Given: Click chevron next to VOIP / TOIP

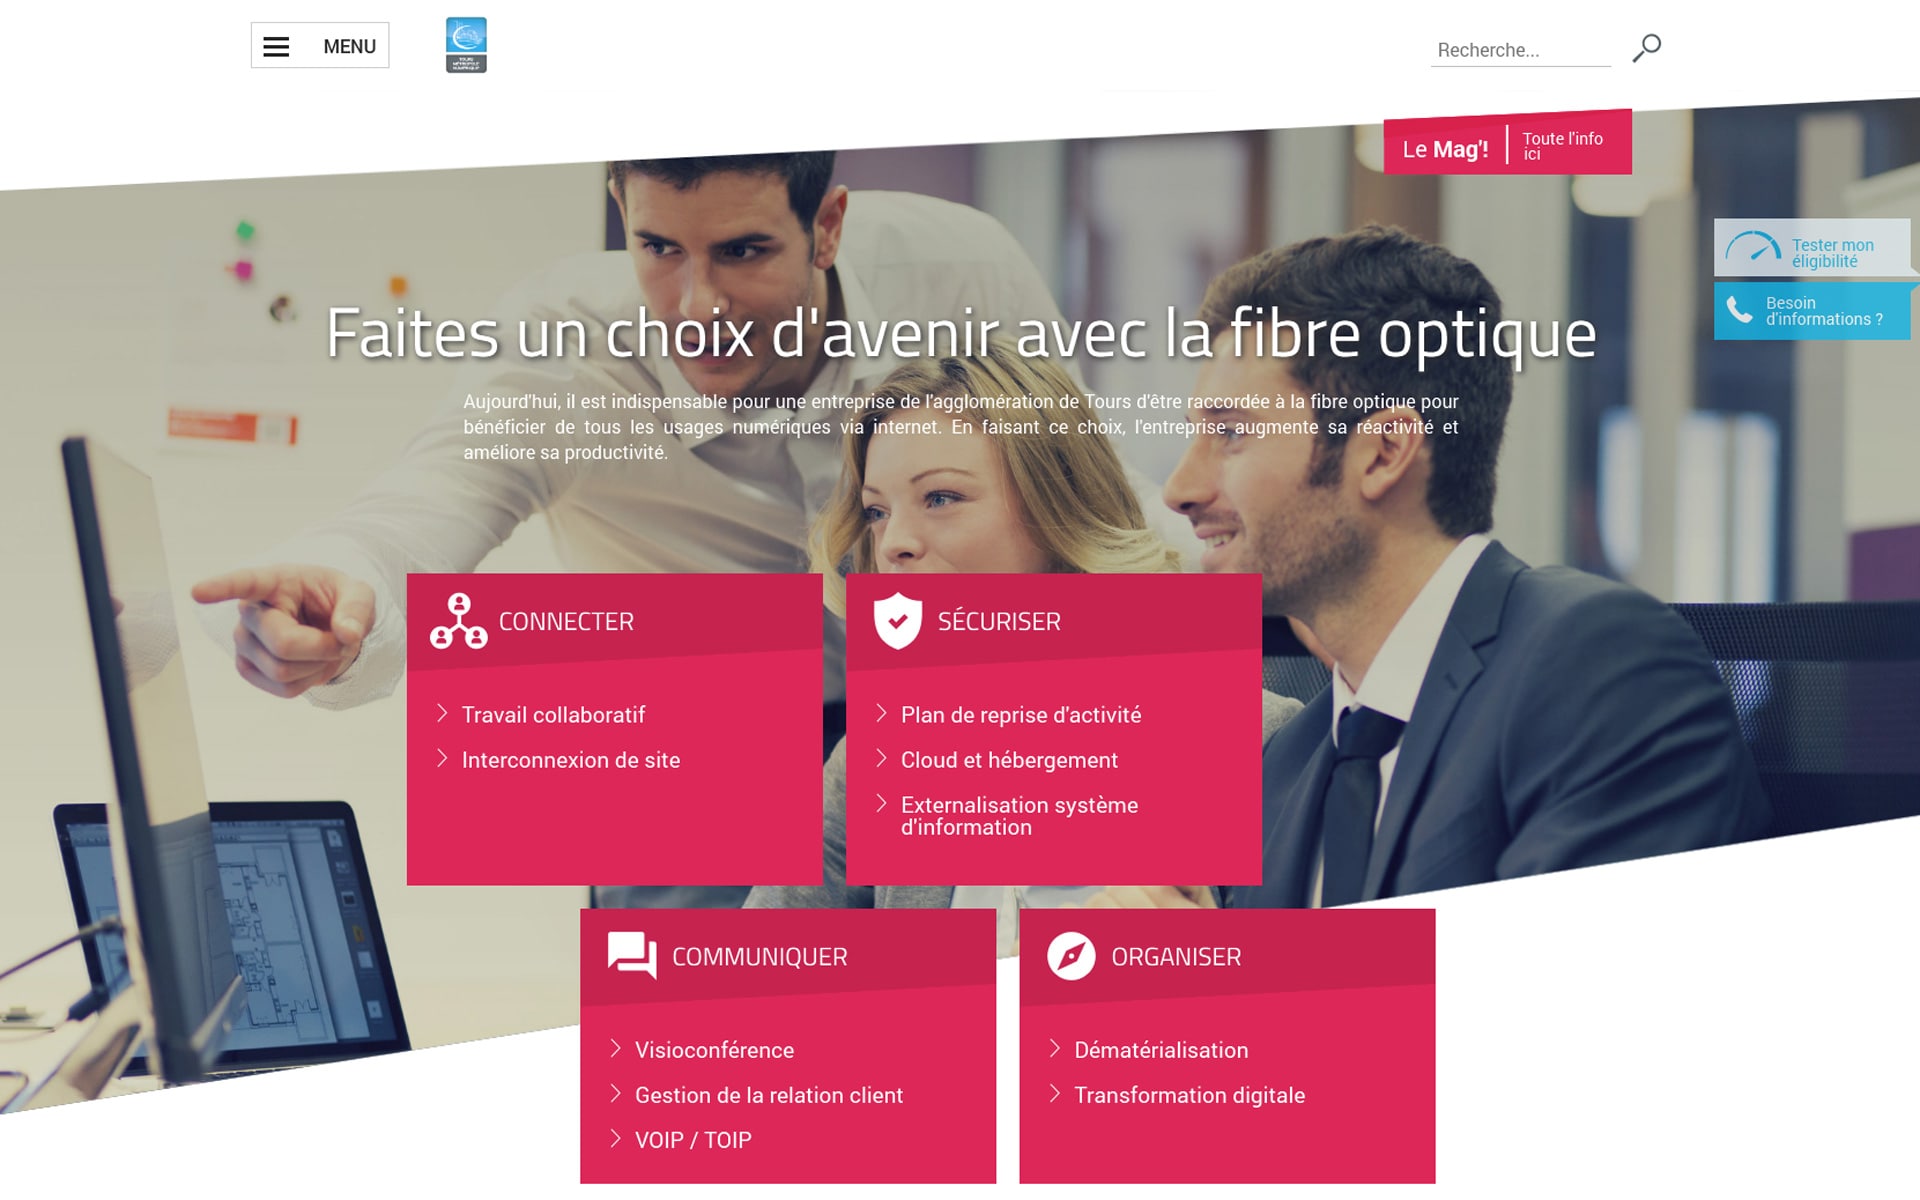Looking at the screenshot, I should tap(615, 1138).
